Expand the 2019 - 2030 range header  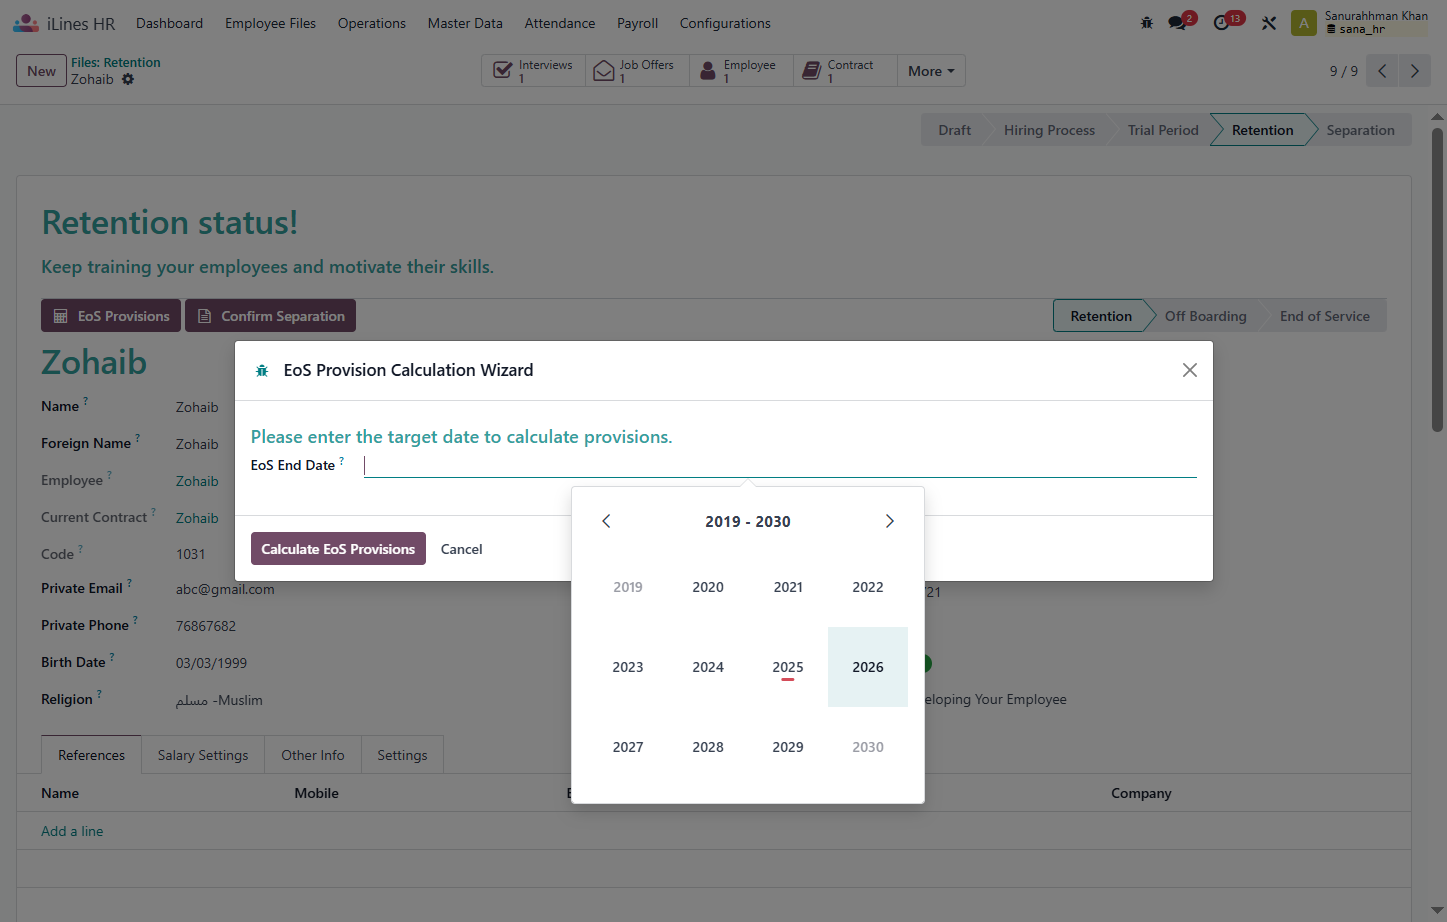point(748,521)
